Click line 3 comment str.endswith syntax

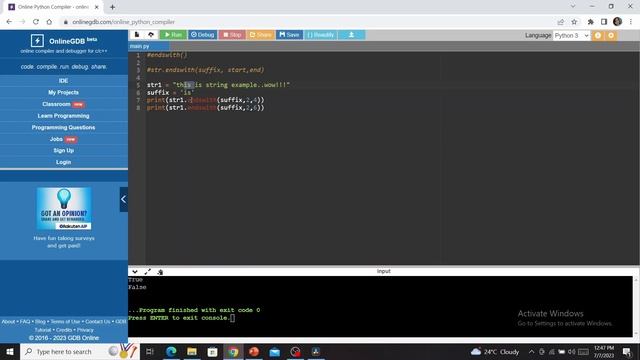coord(206,70)
